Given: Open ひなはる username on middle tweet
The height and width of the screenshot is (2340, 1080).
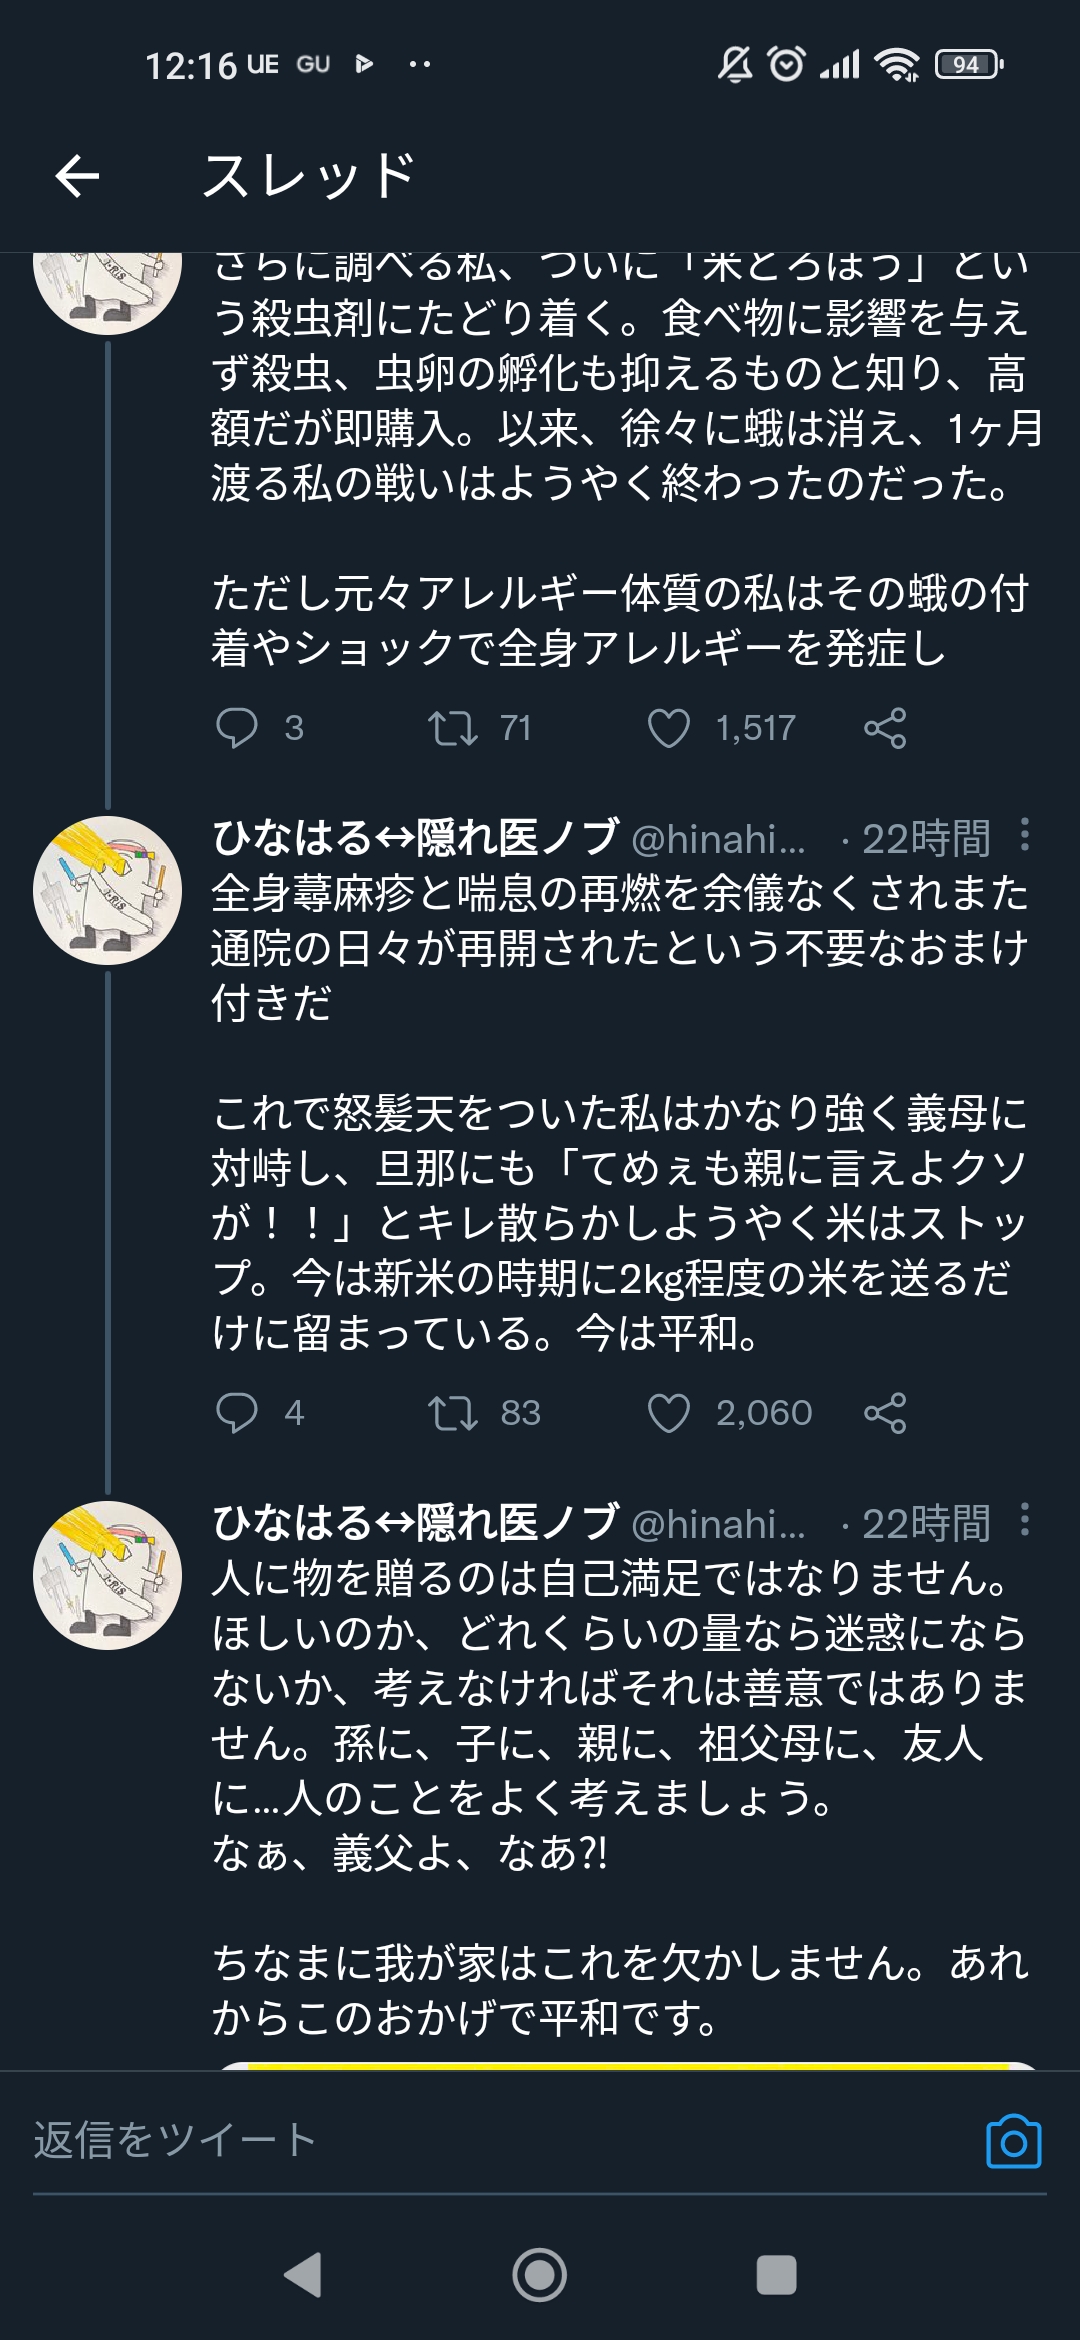Looking at the screenshot, I should [x=415, y=838].
